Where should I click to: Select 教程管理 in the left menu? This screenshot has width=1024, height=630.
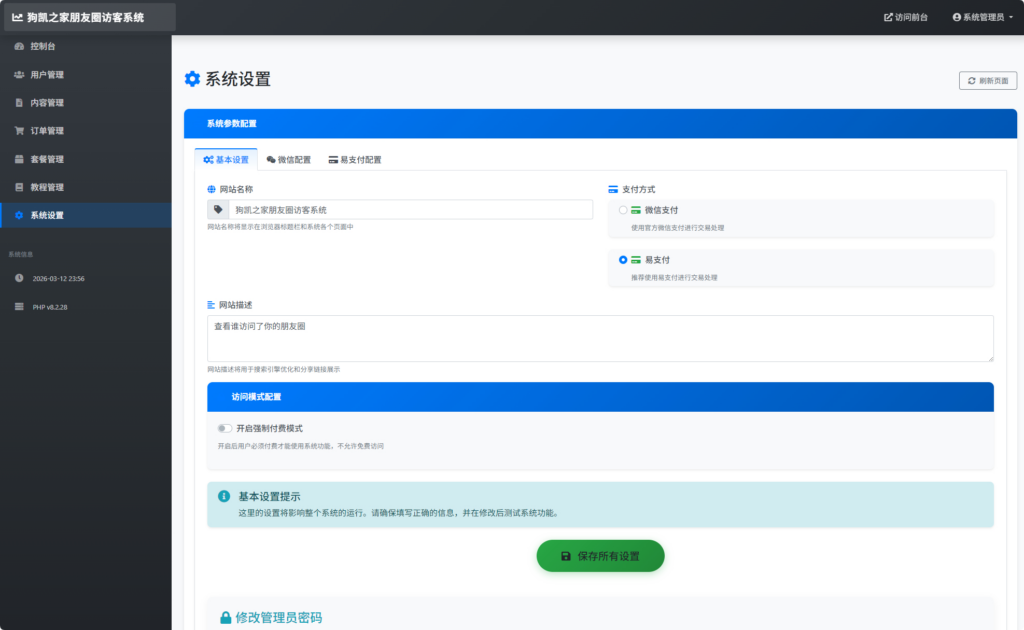point(45,186)
